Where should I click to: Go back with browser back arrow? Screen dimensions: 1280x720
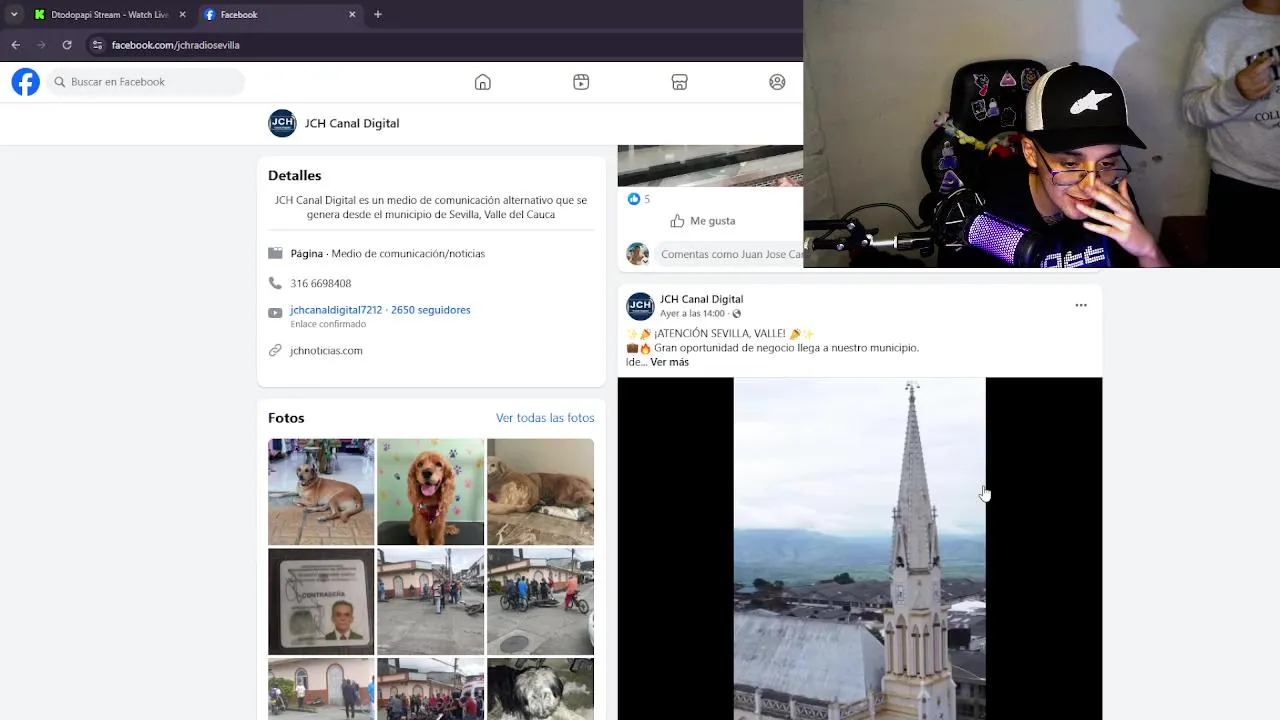tap(15, 45)
